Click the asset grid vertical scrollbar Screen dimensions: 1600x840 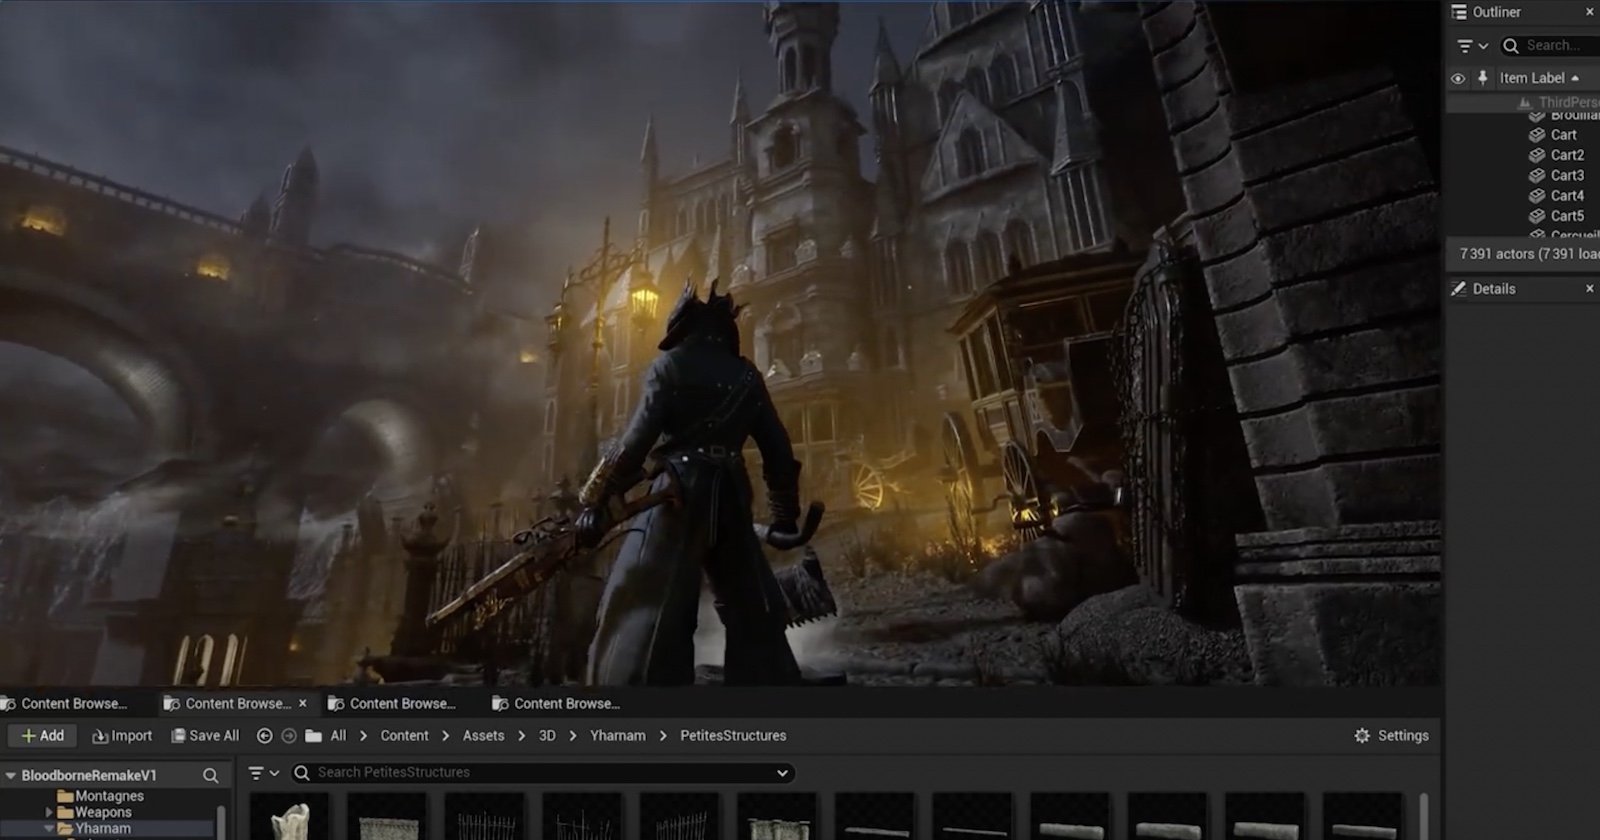(x=1423, y=816)
